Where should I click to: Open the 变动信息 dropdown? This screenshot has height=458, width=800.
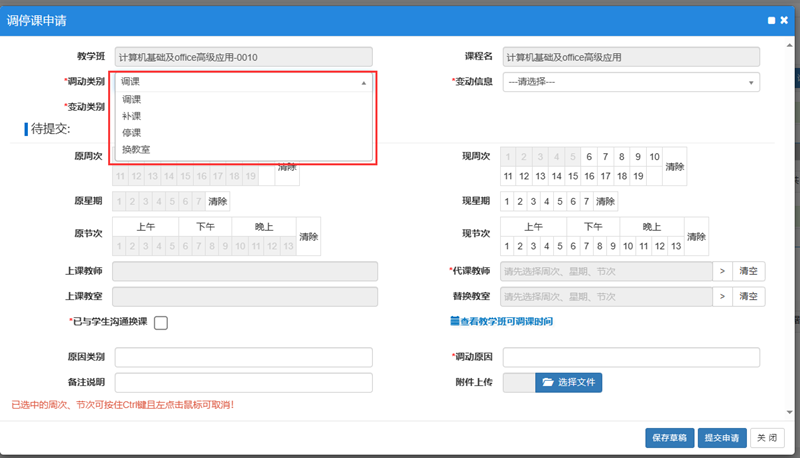pyautogui.click(x=630, y=82)
